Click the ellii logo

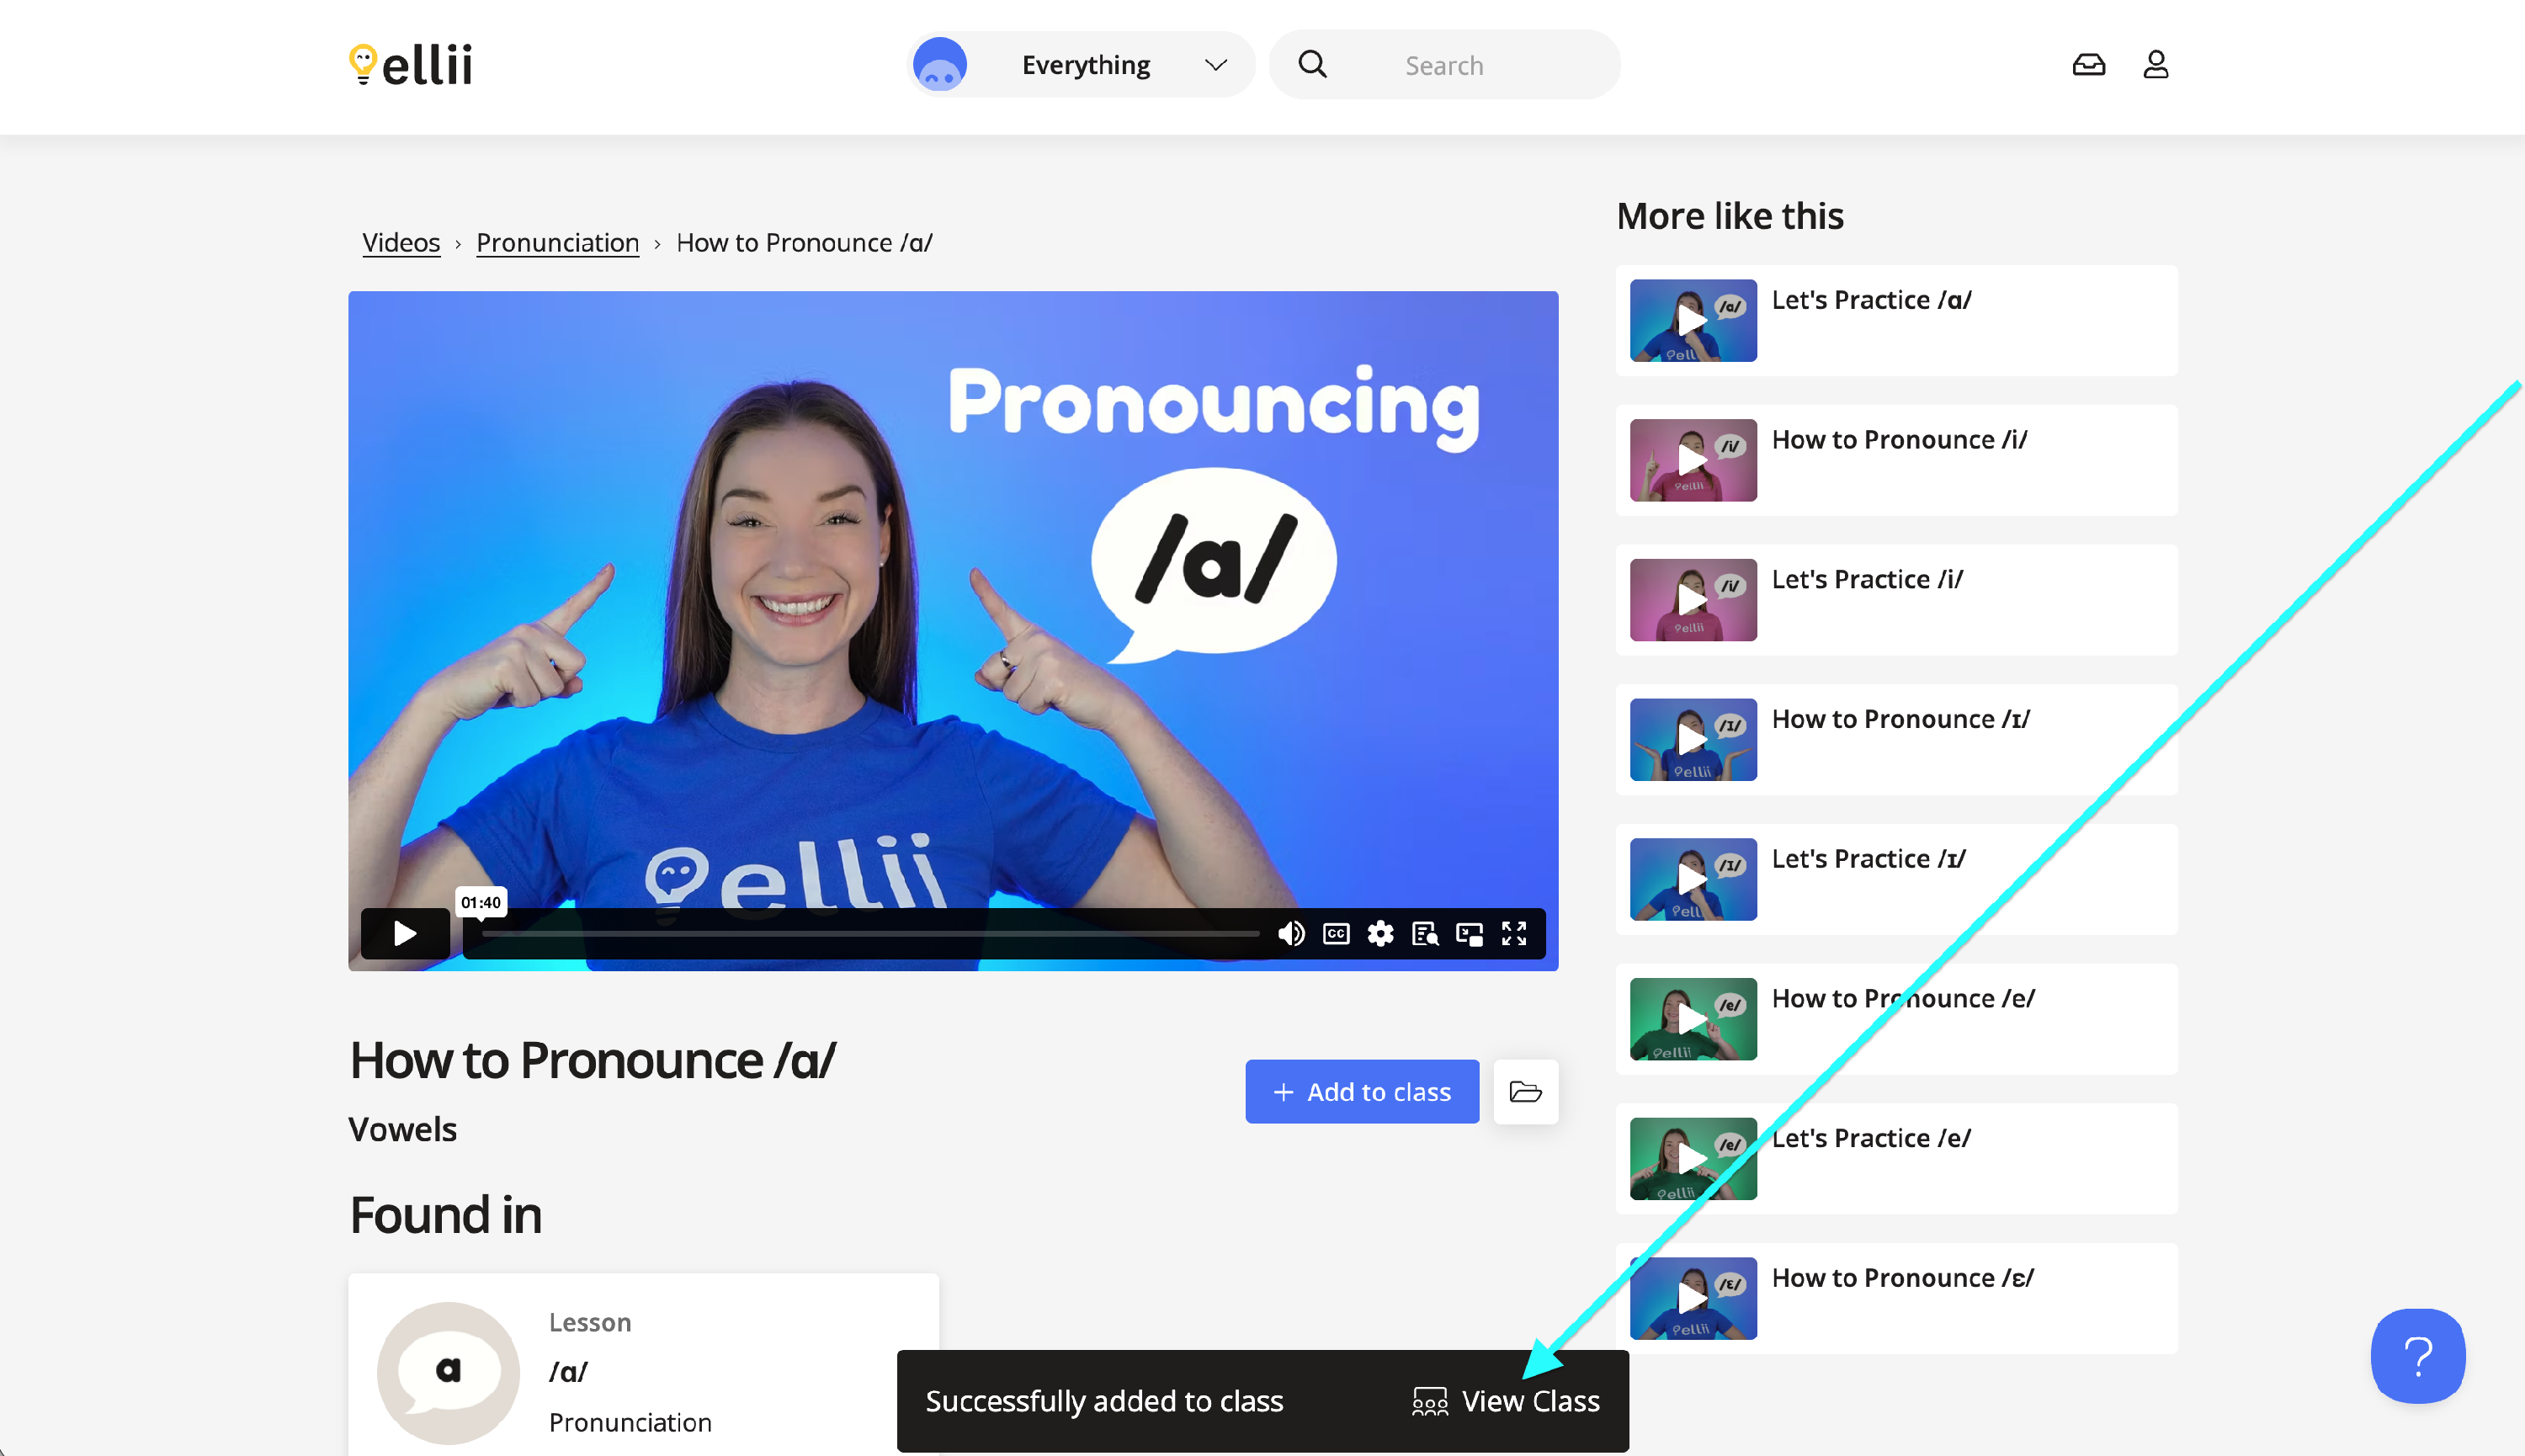(x=411, y=65)
